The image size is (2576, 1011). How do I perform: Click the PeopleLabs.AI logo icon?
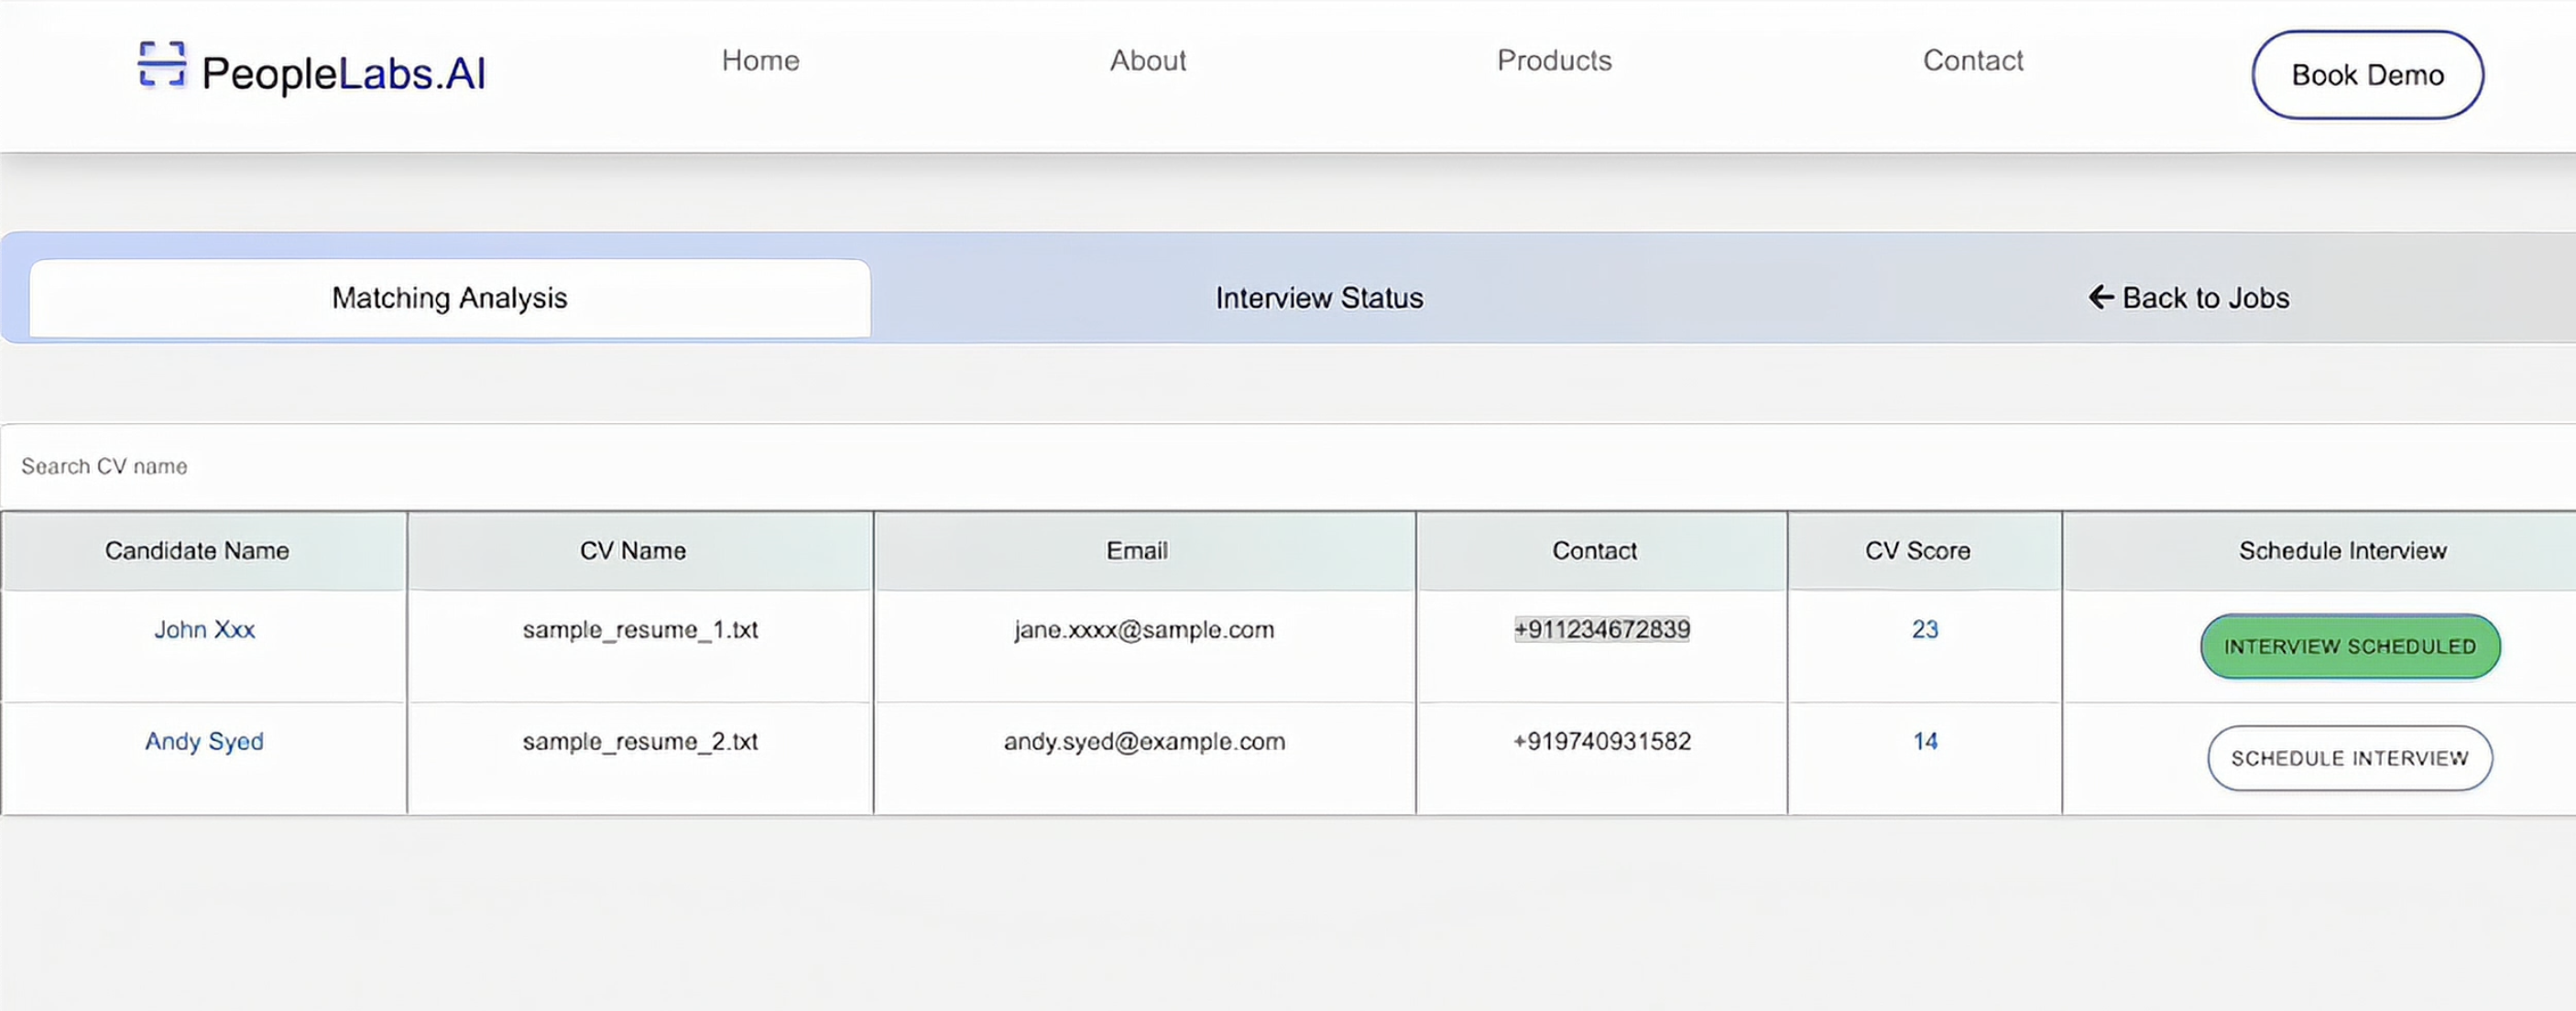coord(161,65)
